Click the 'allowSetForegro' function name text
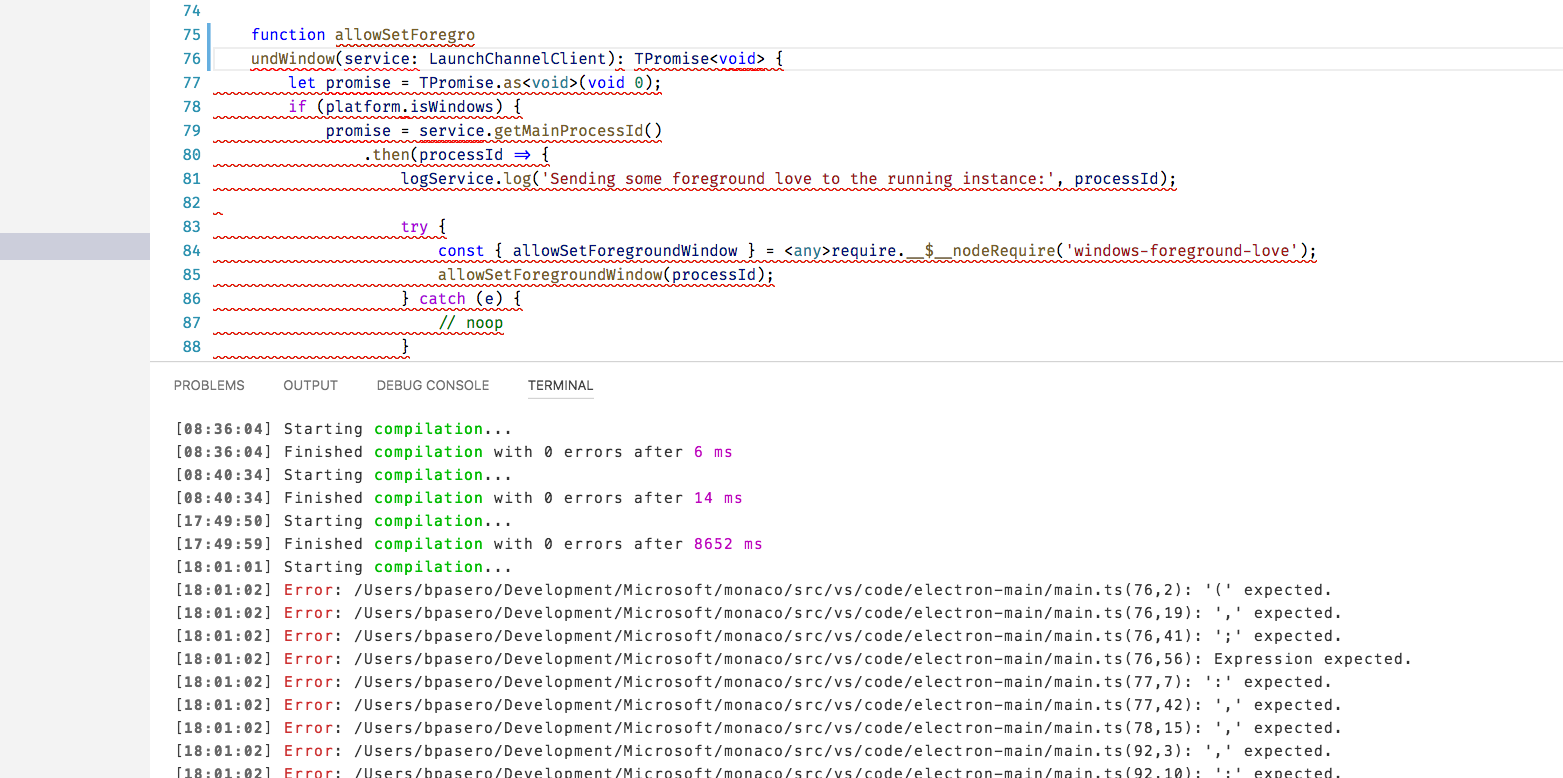The width and height of the screenshot is (1563, 778). point(405,35)
